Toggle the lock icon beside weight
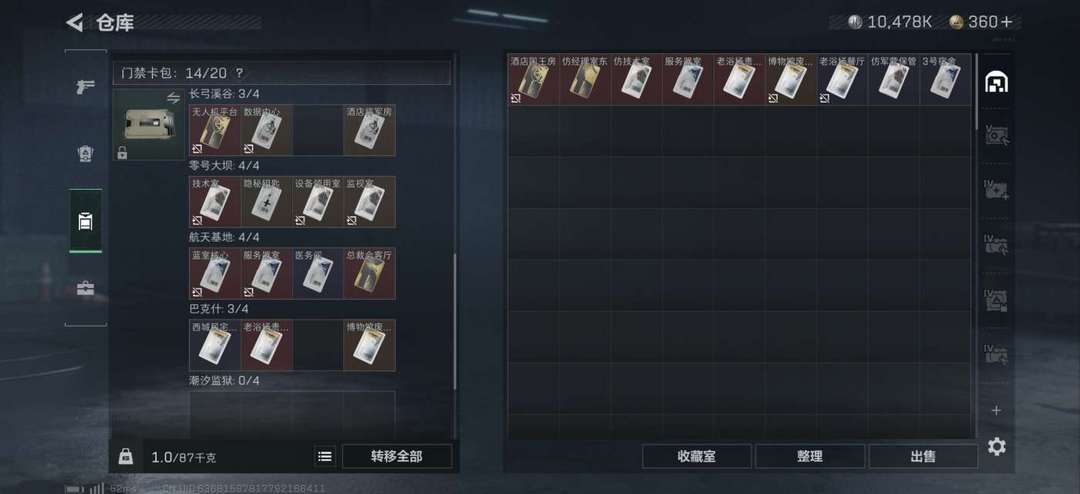The height and width of the screenshot is (494, 1080). pyautogui.click(x=125, y=456)
